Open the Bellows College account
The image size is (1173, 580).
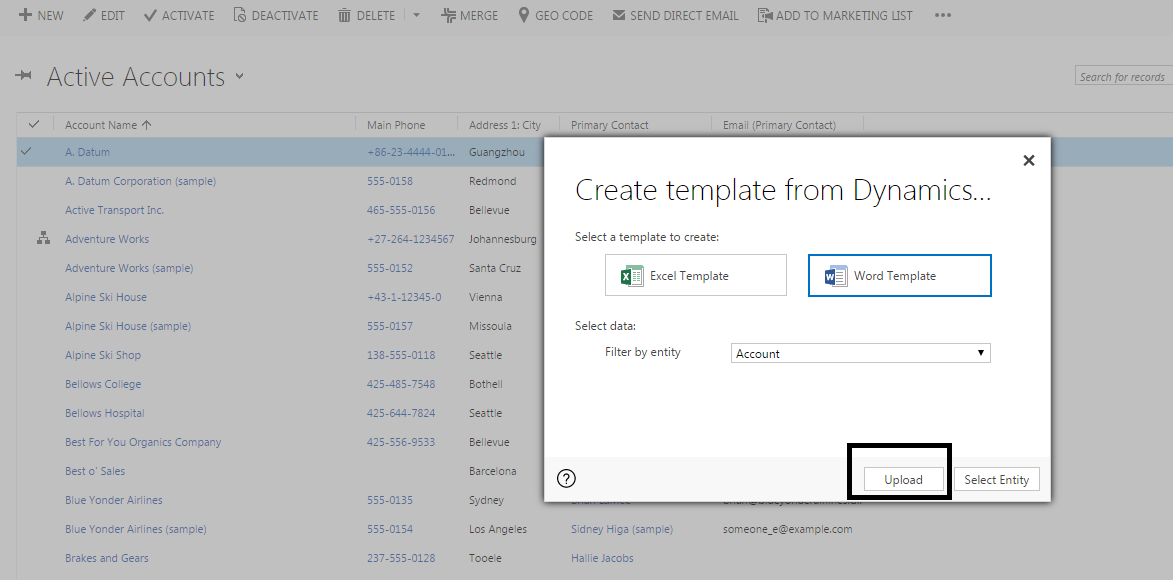pyautogui.click(x=103, y=384)
